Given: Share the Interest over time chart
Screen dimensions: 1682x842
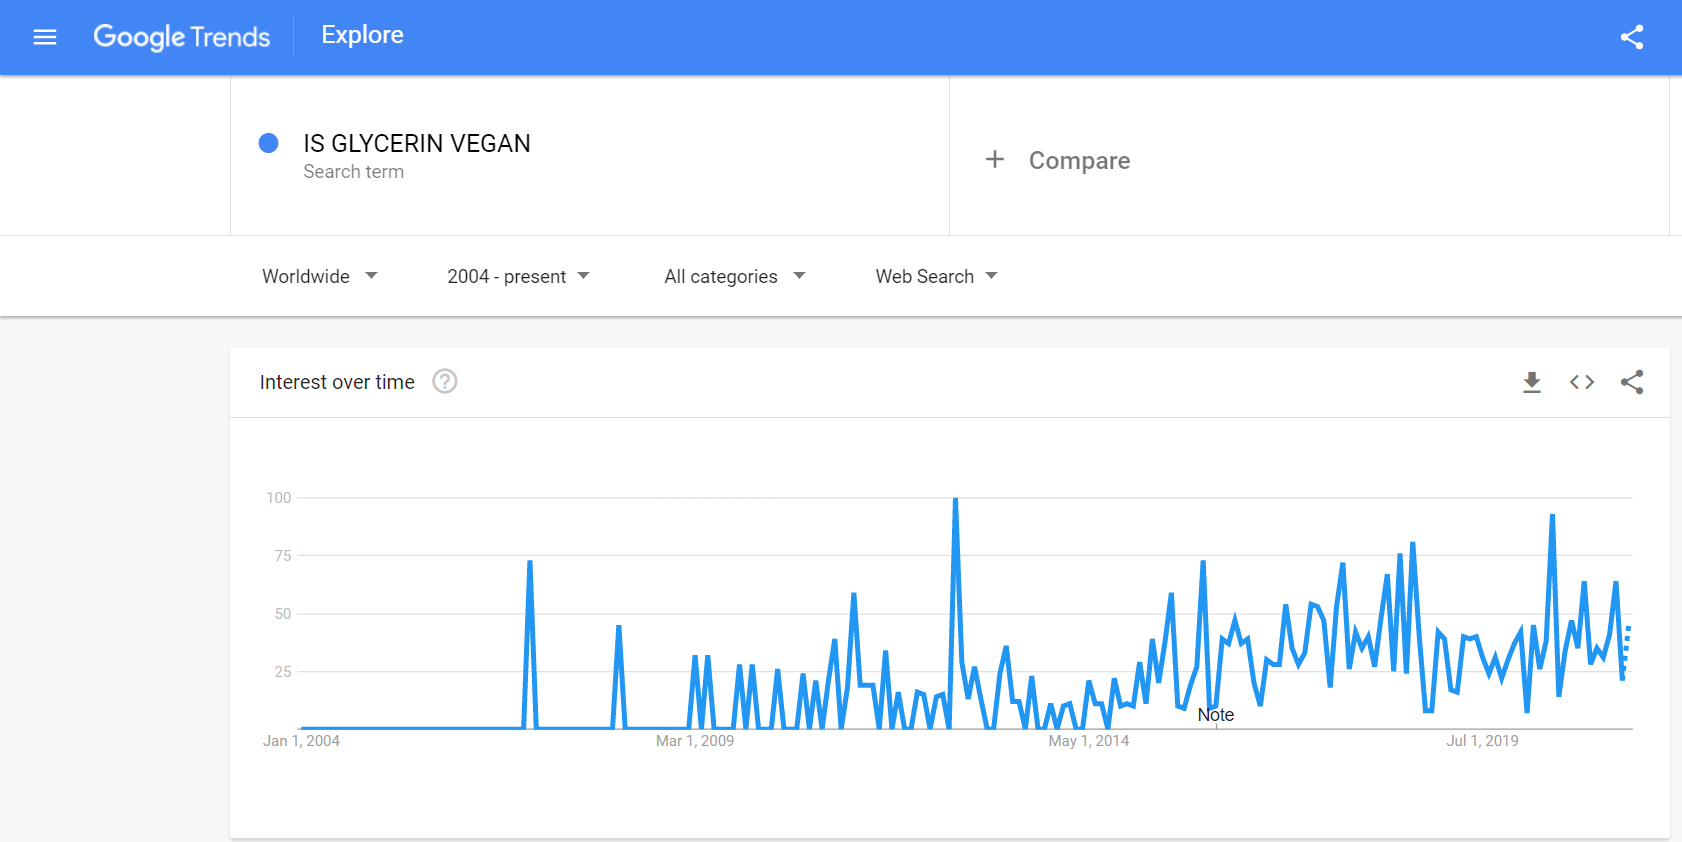Looking at the screenshot, I should (x=1631, y=382).
